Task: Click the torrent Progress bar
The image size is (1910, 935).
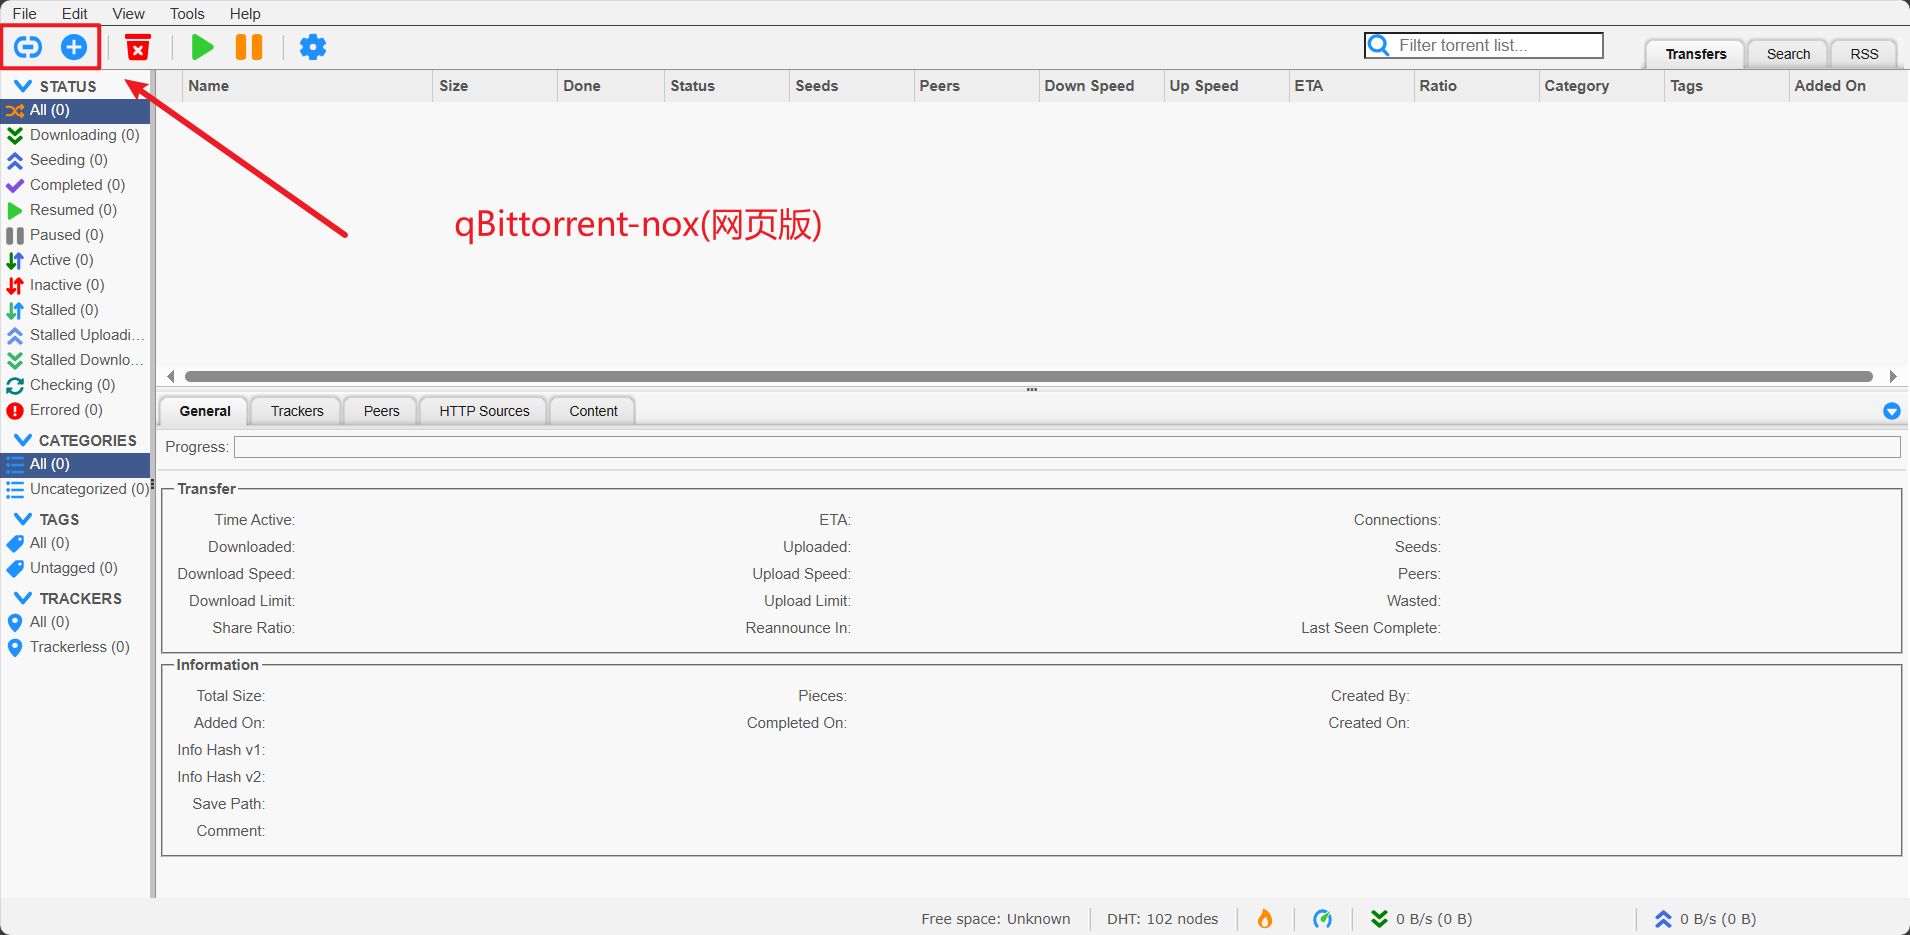Action: (x=1067, y=447)
